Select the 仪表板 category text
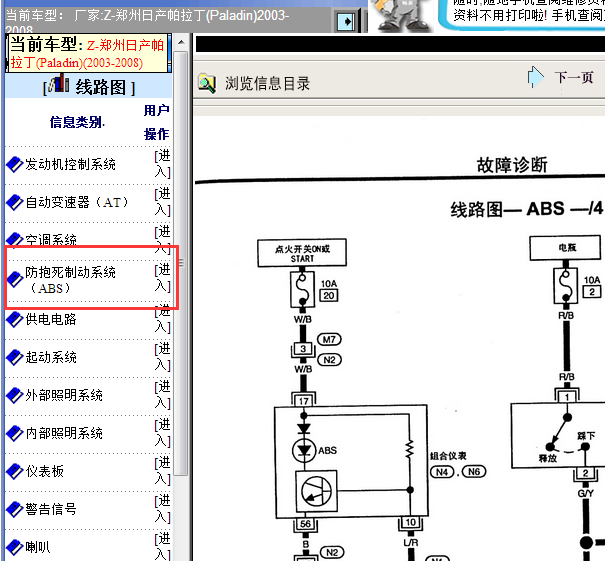Screen dimensions: 605x561 [44, 471]
